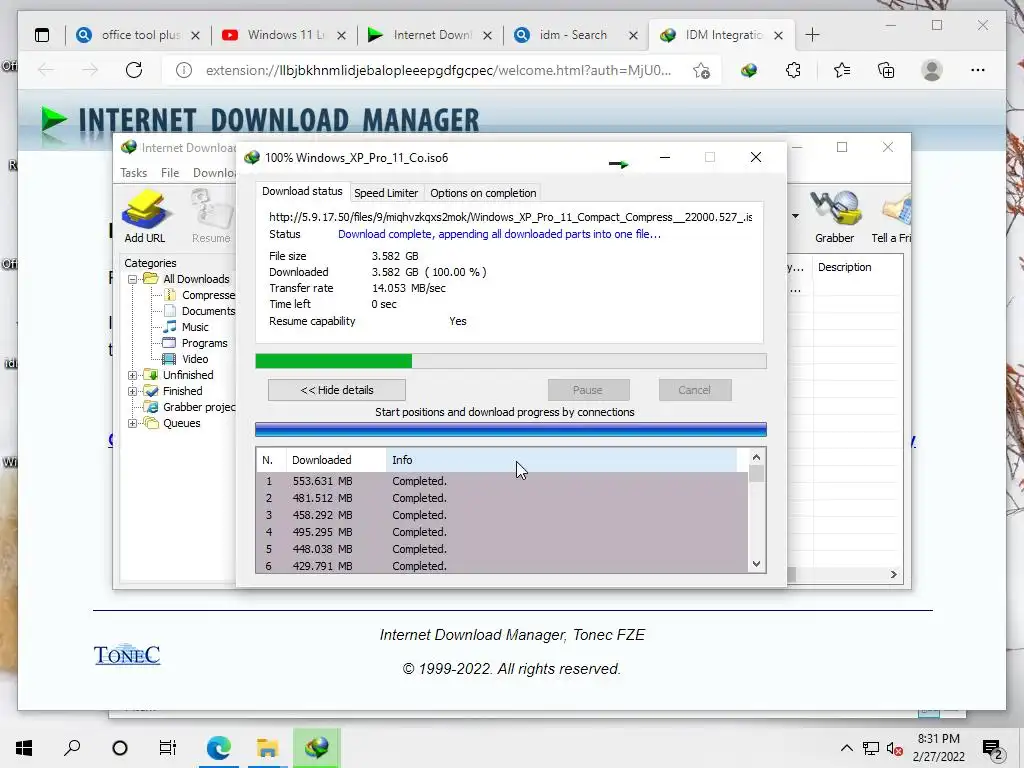The width and height of the screenshot is (1024, 768).
Task: Click the Pause button
Action: (x=588, y=390)
